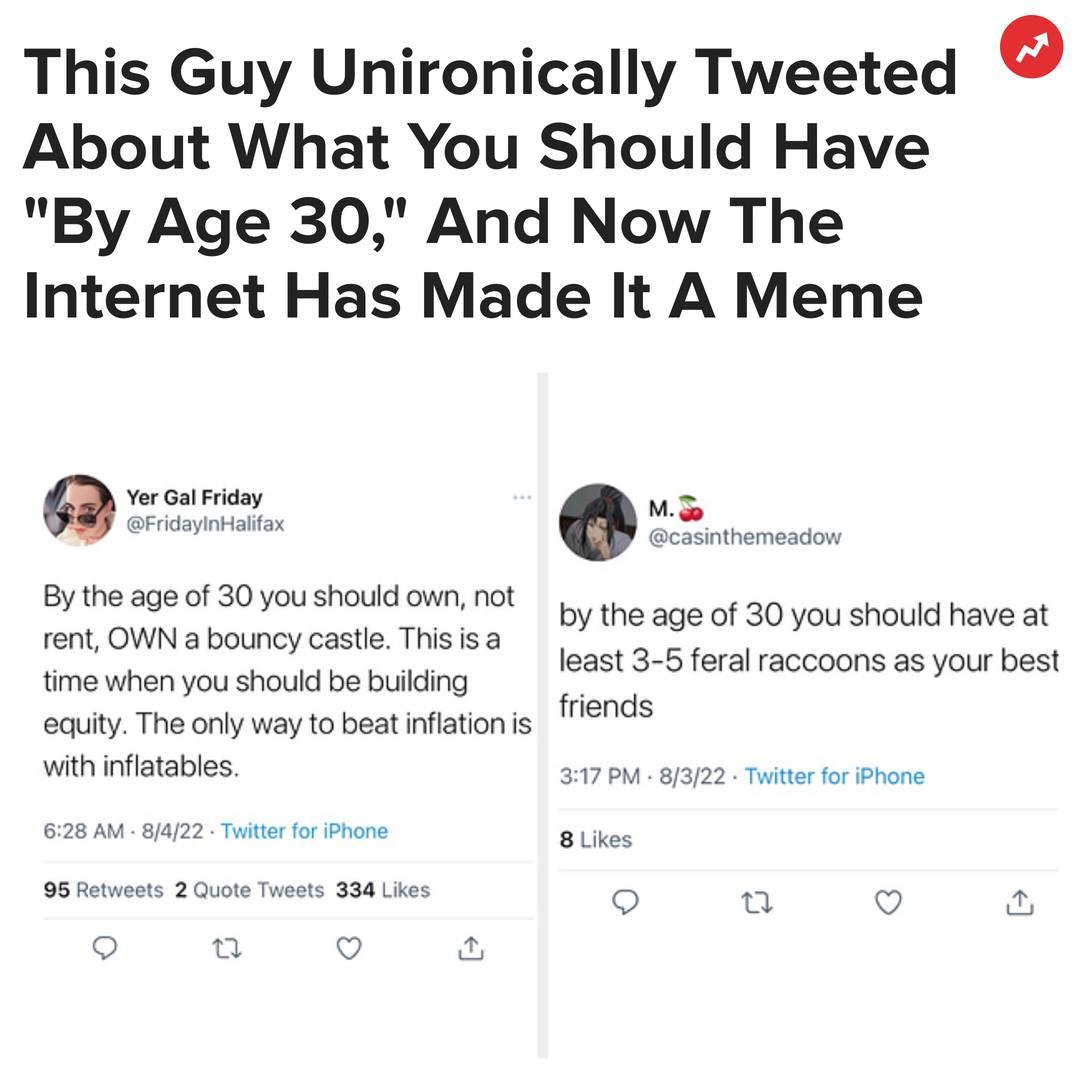View the 2 Quote Tweets
Screen dimensions: 1080x1080
[250, 890]
